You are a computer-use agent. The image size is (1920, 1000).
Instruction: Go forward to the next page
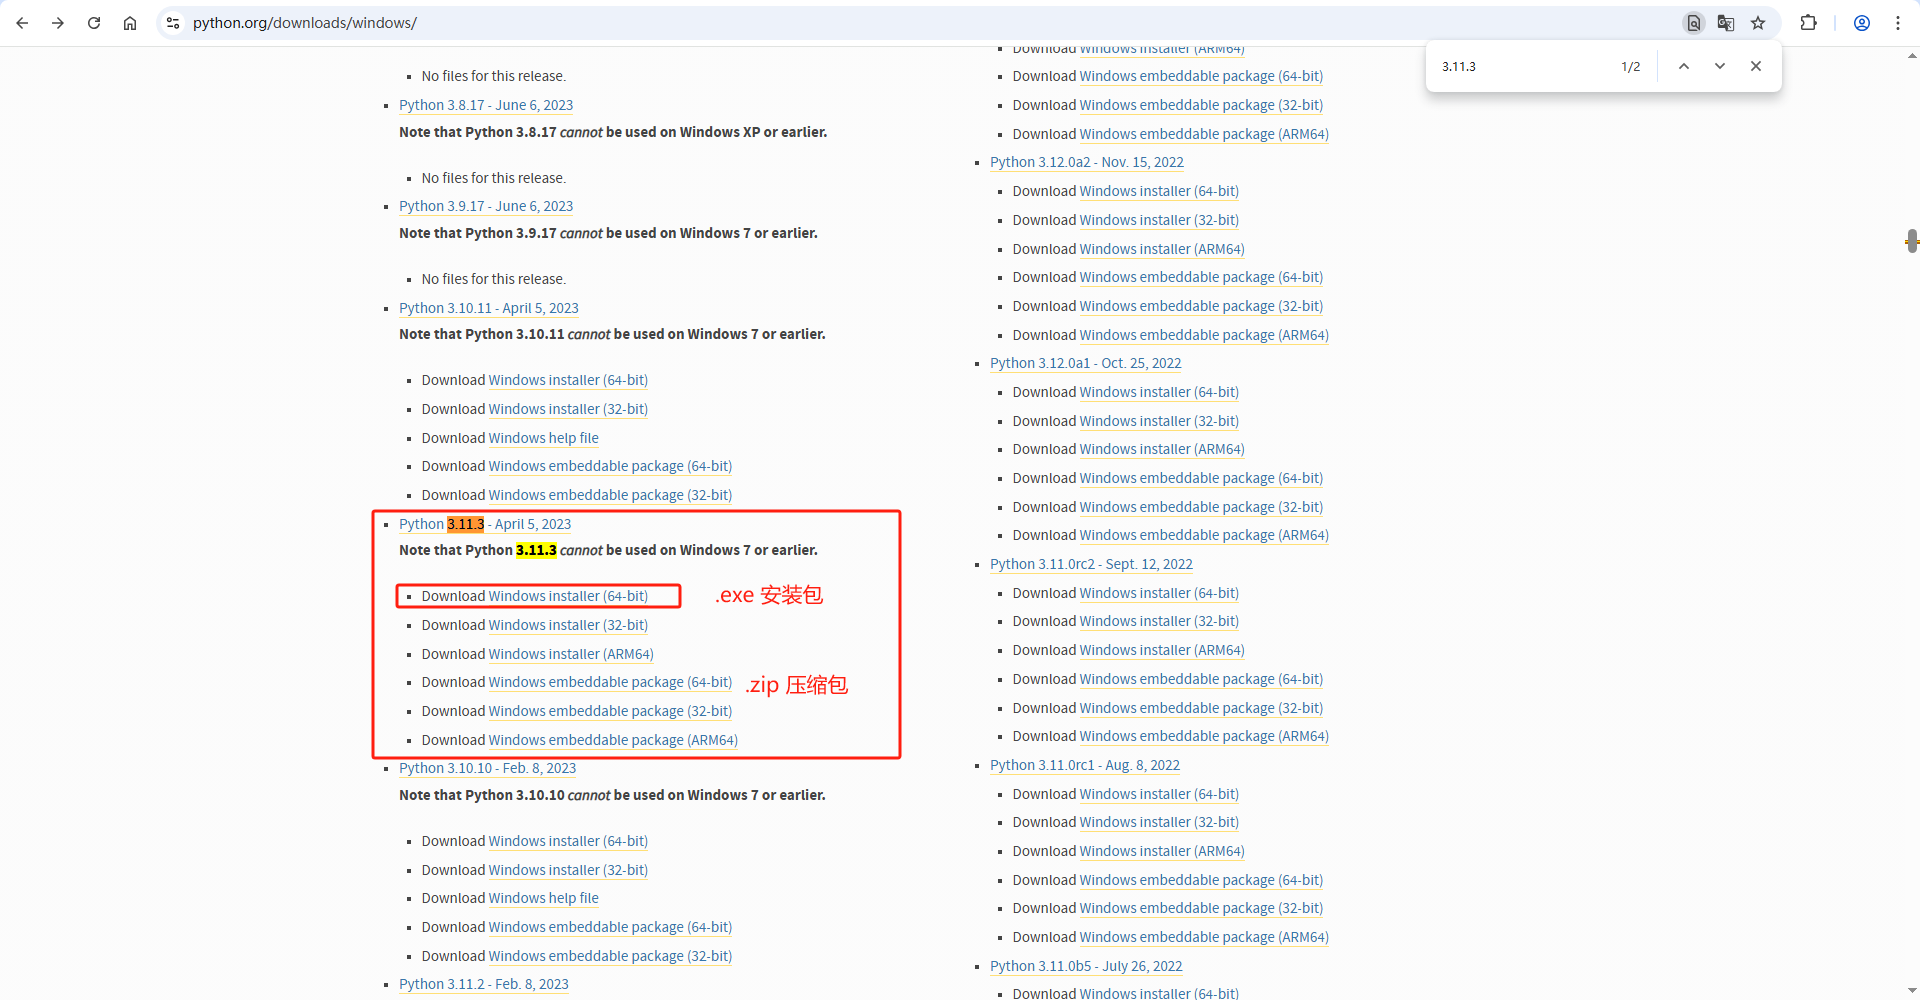click(58, 23)
